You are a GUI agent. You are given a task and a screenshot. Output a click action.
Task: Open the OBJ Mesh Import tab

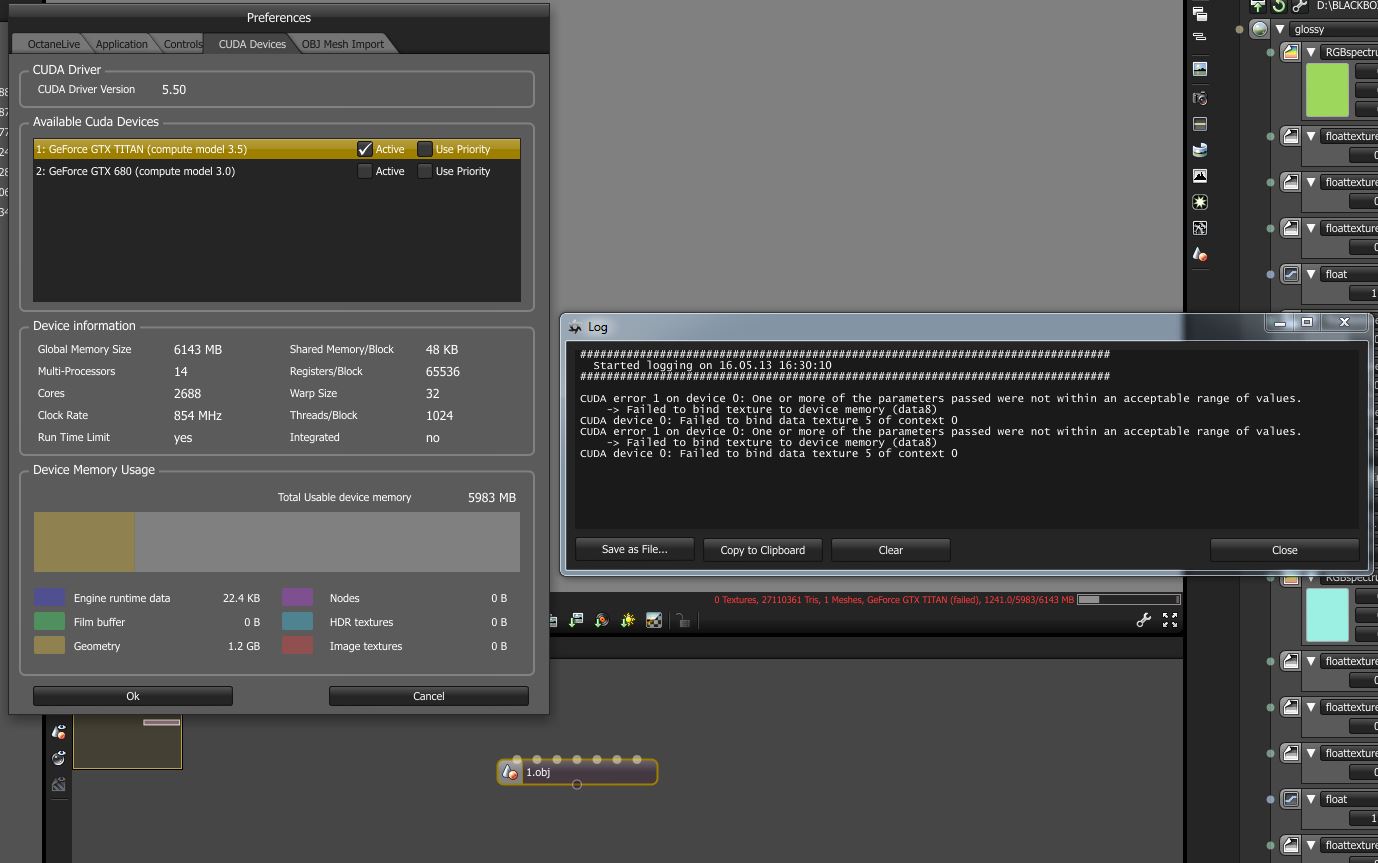343,44
